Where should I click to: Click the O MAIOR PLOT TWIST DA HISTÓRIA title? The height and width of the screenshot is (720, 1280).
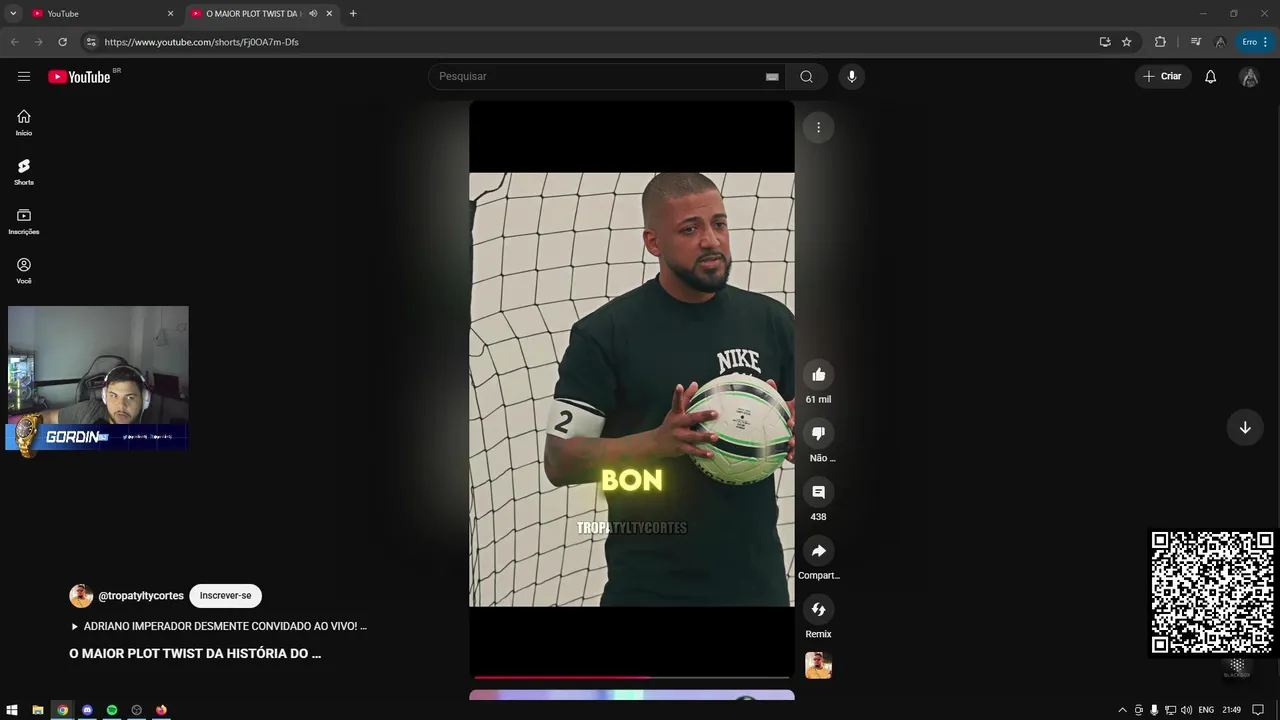point(195,654)
